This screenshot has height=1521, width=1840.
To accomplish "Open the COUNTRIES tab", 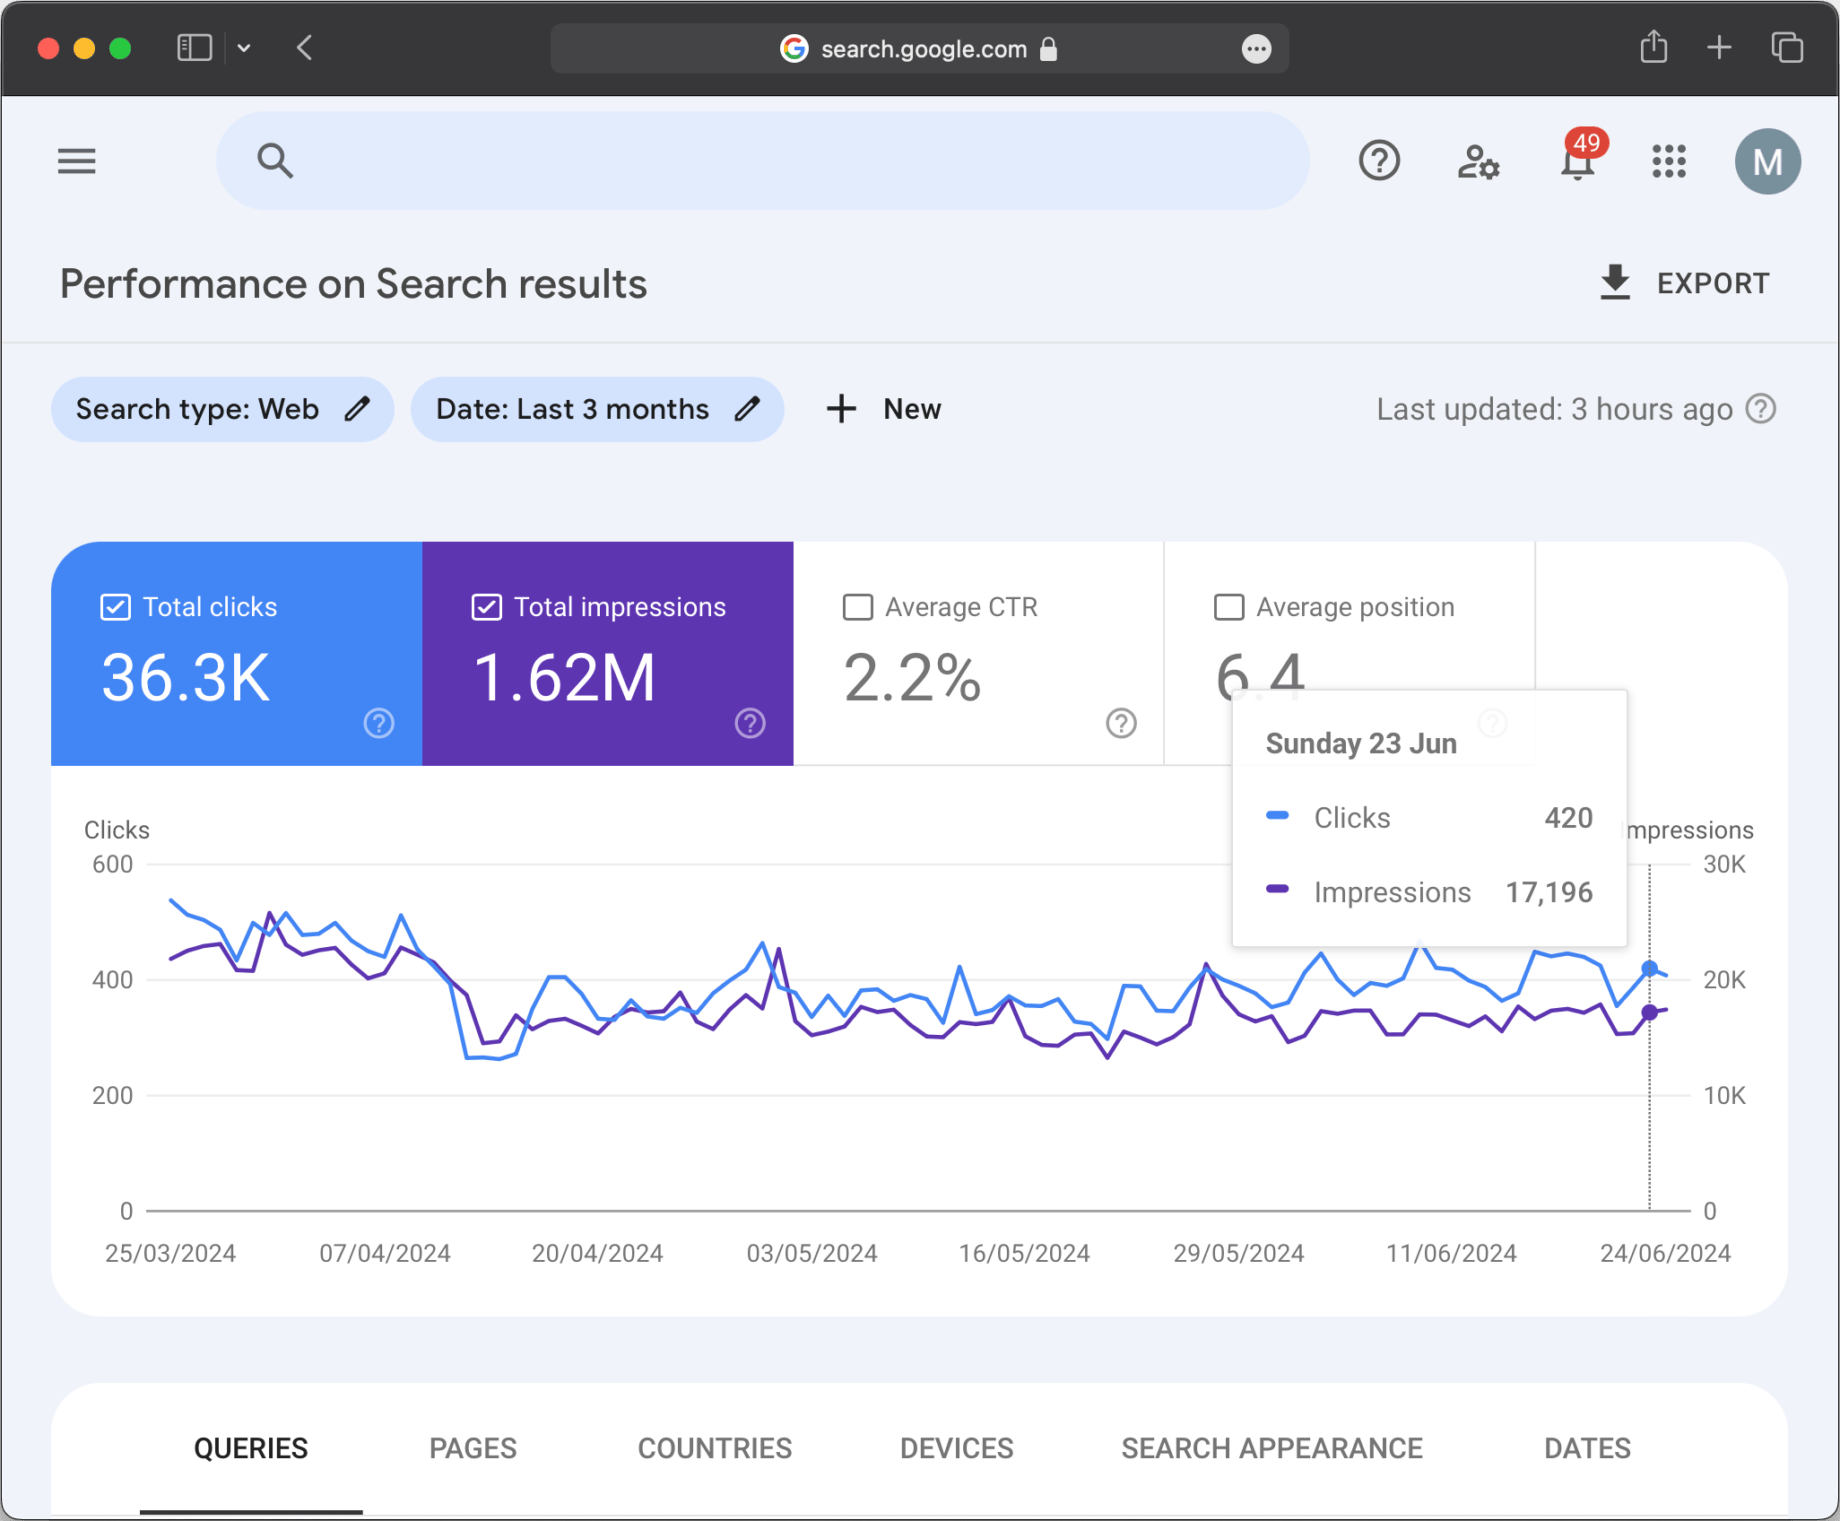I will (x=713, y=1447).
